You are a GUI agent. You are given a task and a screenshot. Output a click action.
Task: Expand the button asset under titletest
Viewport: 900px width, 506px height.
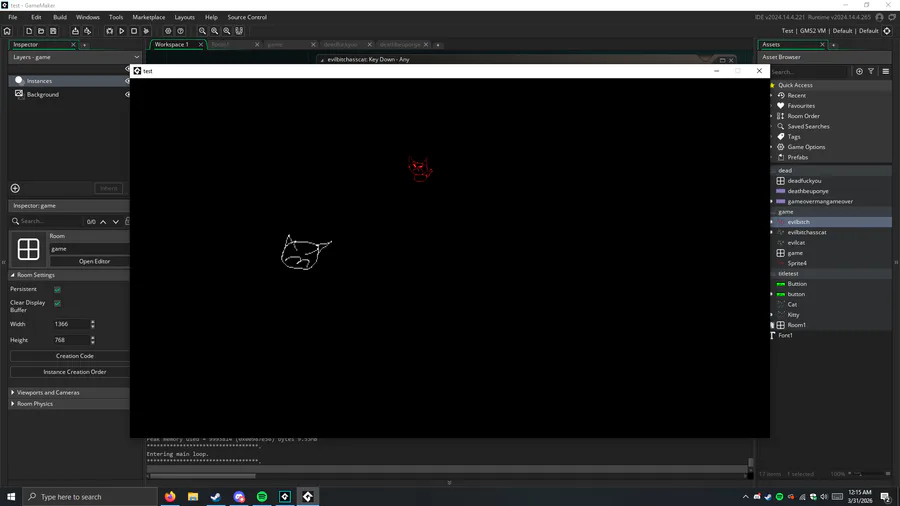[772, 294]
